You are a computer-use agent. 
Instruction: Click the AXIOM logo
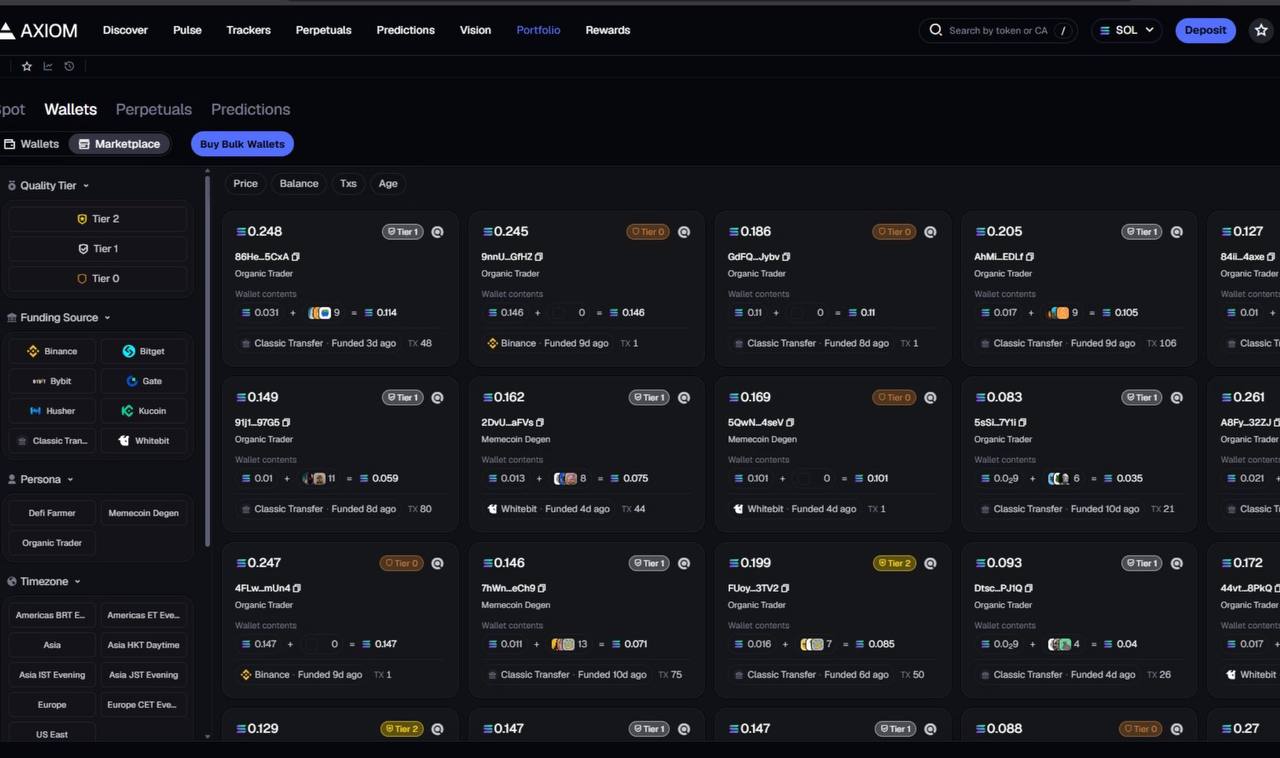click(x=39, y=30)
